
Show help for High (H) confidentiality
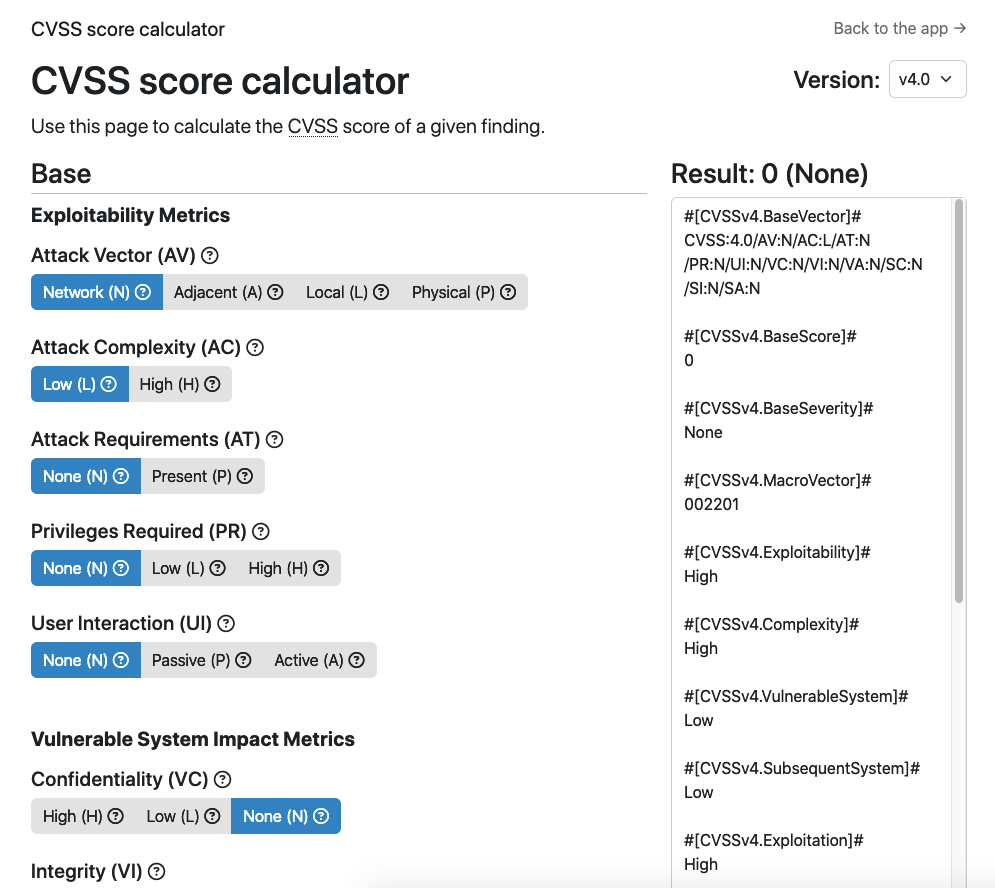[x=115, y=816]
